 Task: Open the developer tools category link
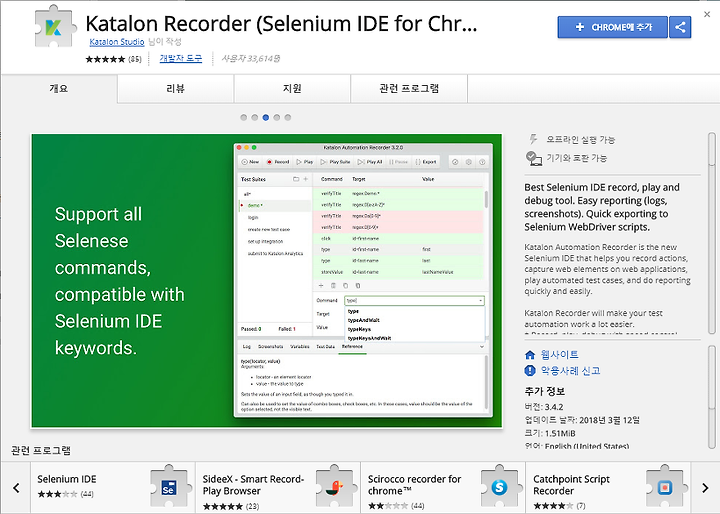(x=180, y=58)
